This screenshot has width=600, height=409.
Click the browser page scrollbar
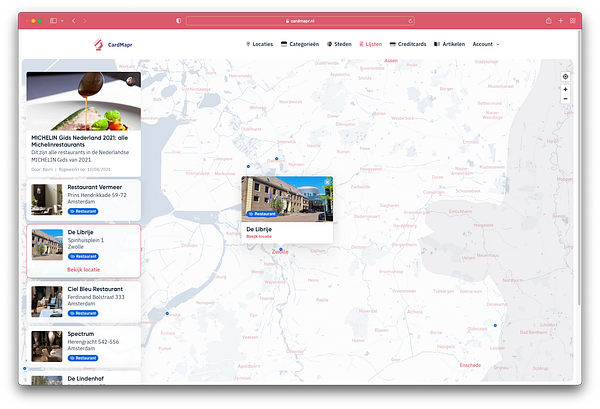click(579, 168)
